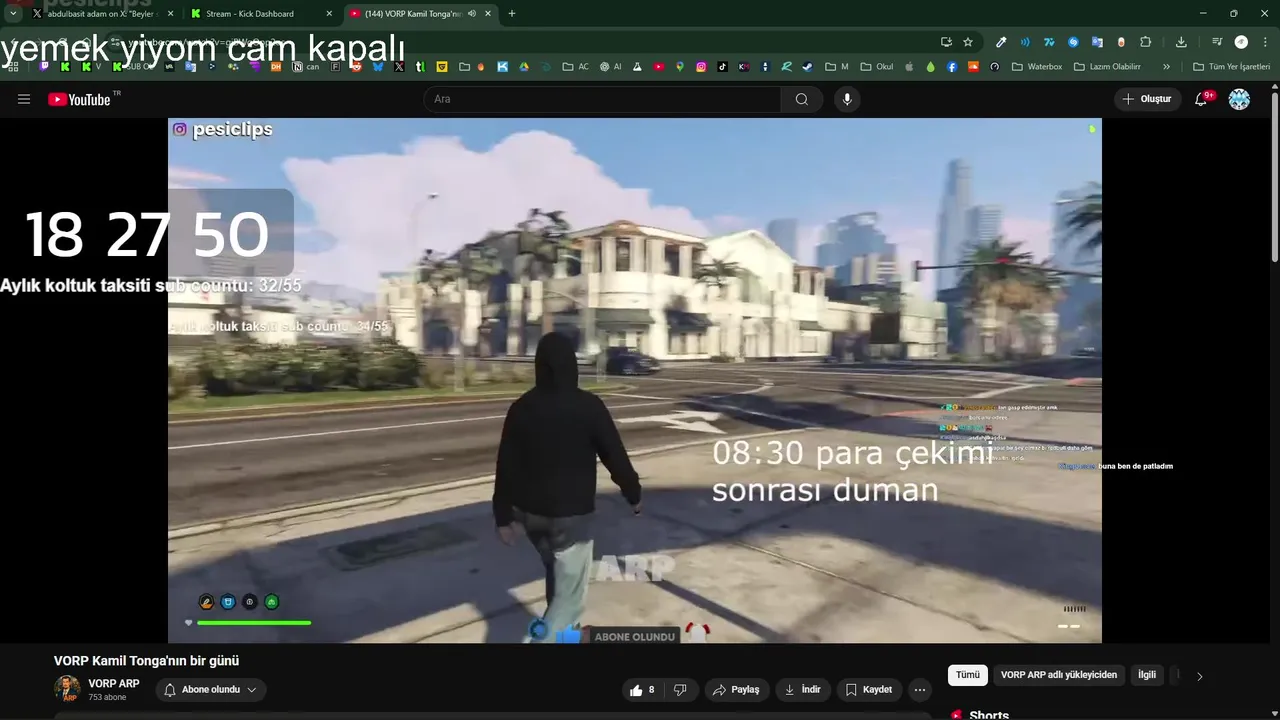Screen dimensions: 1280x720
Task: Click the YouTube search box labeled Ara
Action: [602, 99]
